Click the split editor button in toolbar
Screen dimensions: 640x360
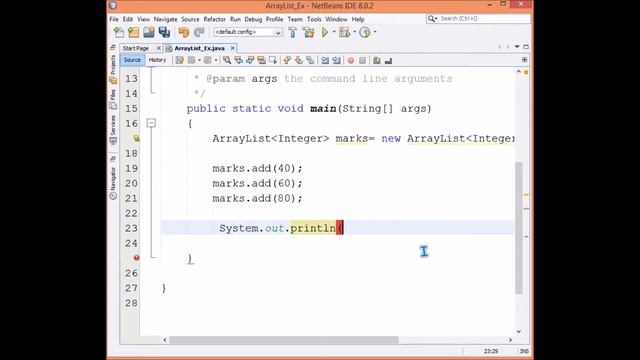pyautogui.click(x=524, y=60)
